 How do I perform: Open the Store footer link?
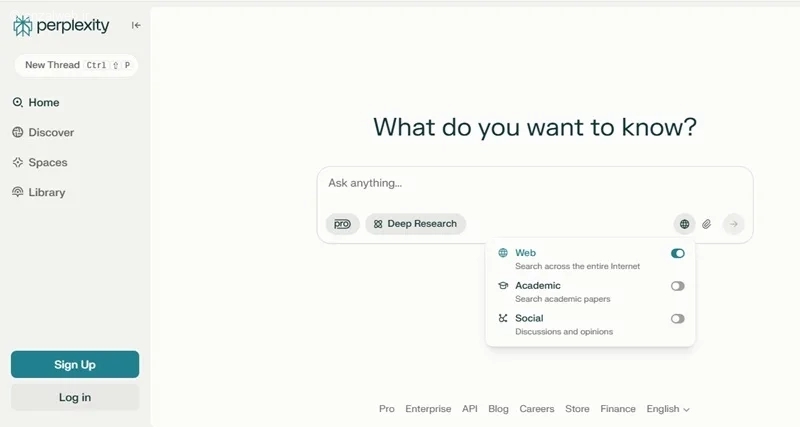point(577,409)
